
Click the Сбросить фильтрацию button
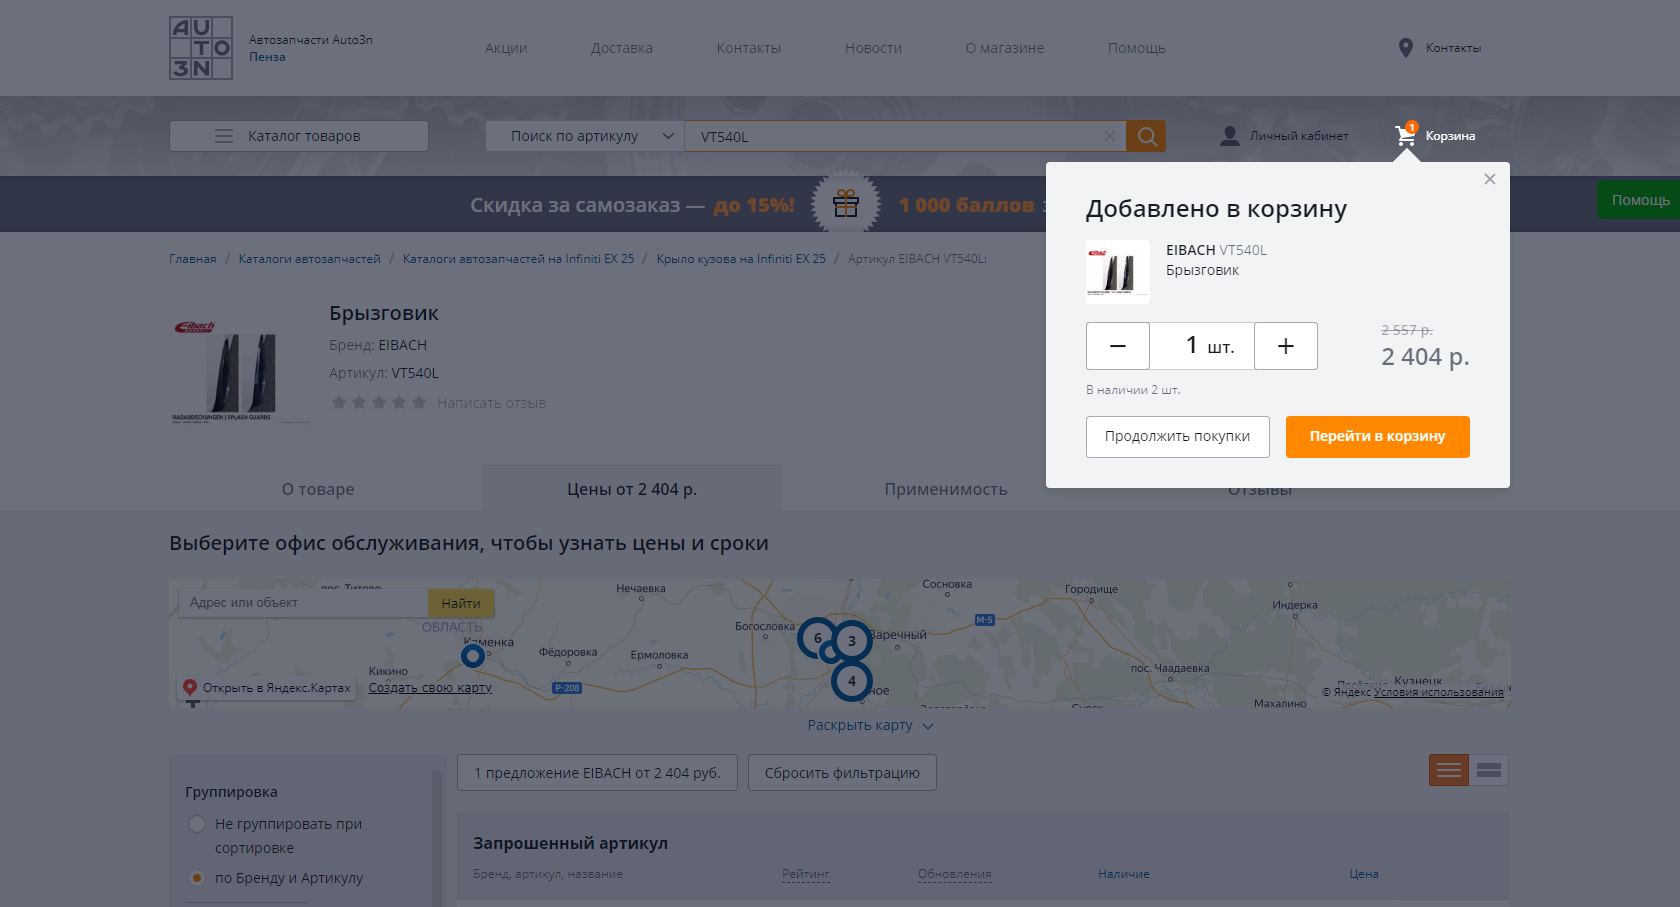(x=842, y=773)
